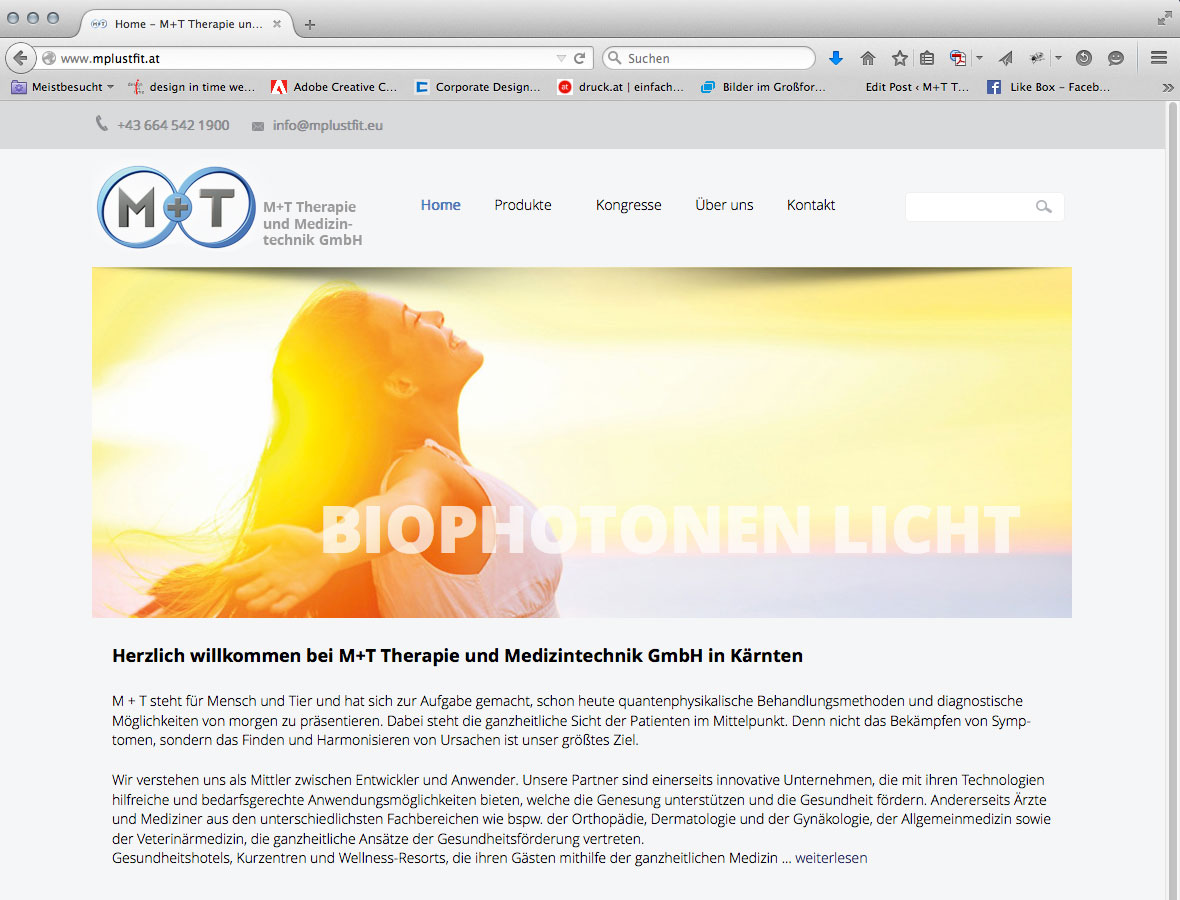Image resolution: width=1180 pixels, height=900 pixels.
Task: Bookmark this page with the star icon
Action: pyautogui.click(x=899, y=58)
